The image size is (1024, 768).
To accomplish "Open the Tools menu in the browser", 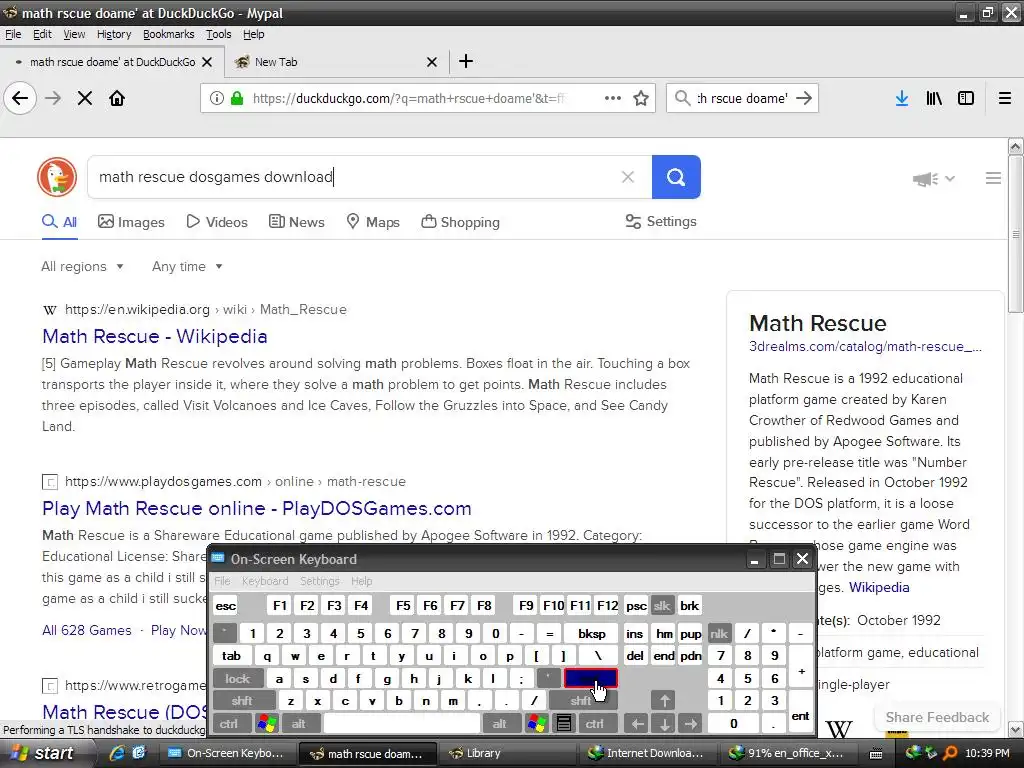I will click(218, 34).
